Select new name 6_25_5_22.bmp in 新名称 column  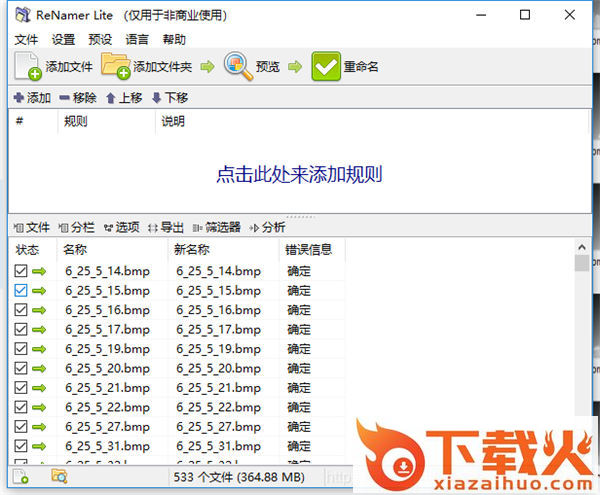pyautogui.click(x=218, y=407)
